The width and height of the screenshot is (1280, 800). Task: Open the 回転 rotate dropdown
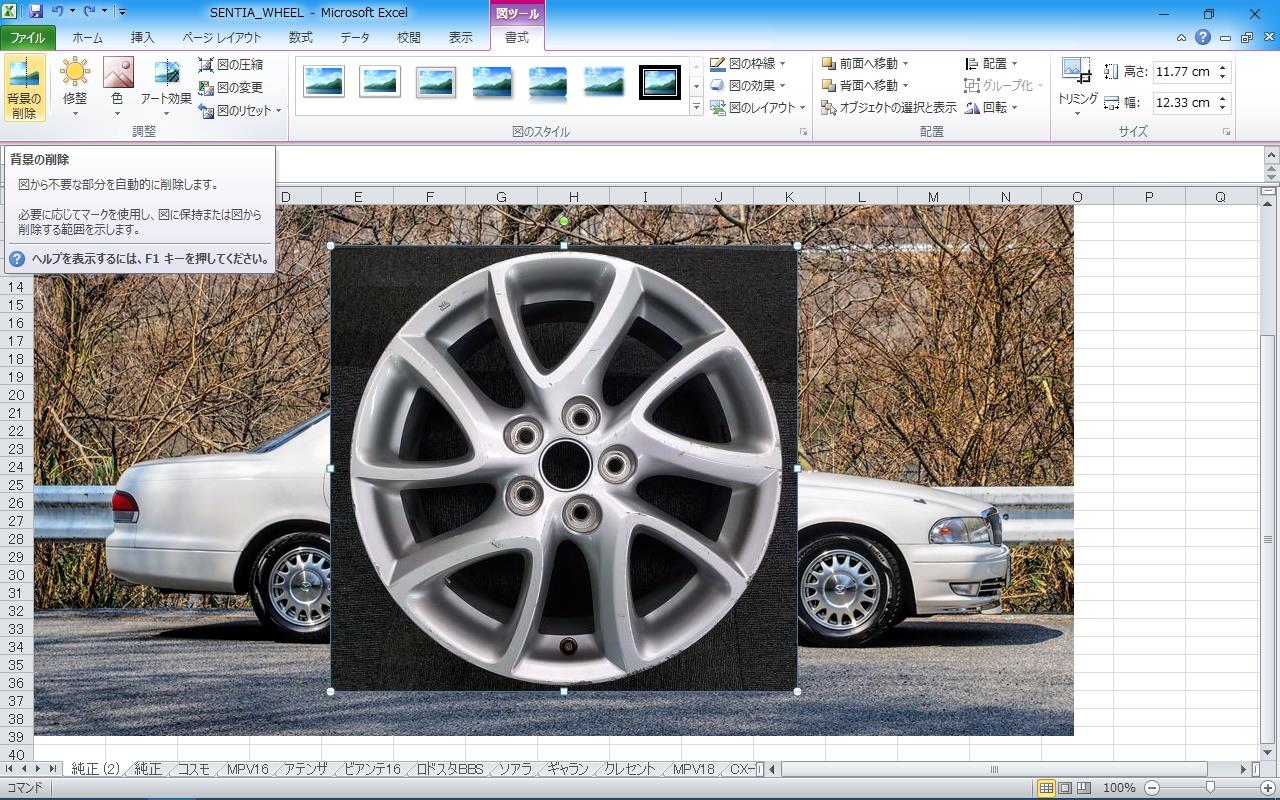click(x=991, y=107)
